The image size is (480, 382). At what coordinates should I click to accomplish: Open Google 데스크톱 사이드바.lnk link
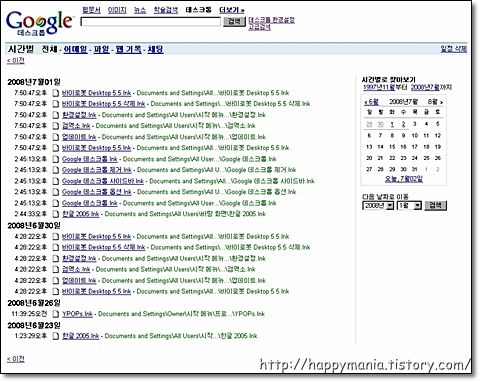[x=103, y=181]
